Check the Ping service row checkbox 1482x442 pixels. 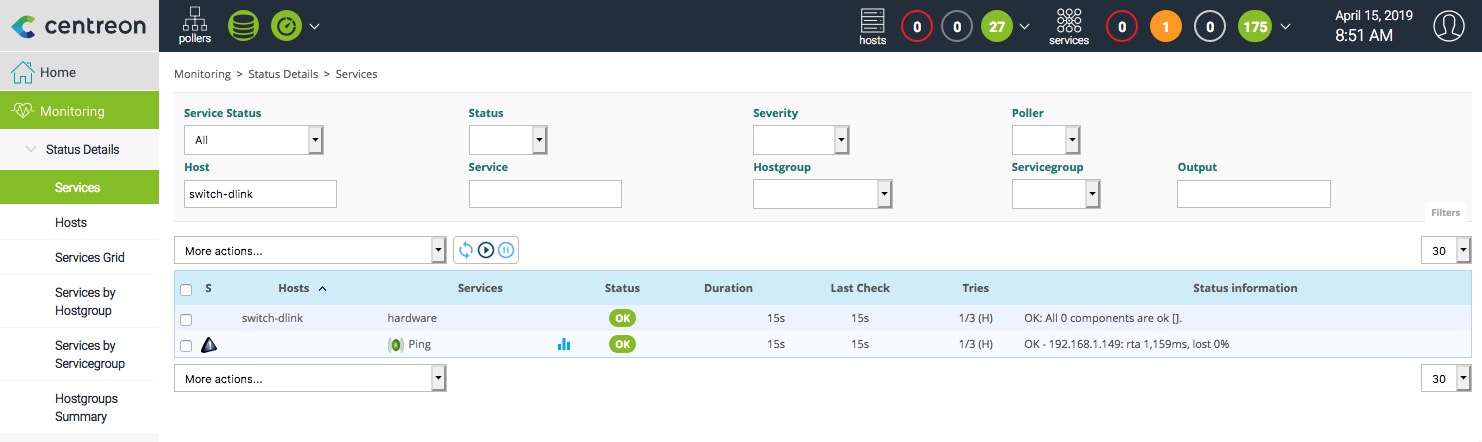pyautogui.click(x=186, y=345)
